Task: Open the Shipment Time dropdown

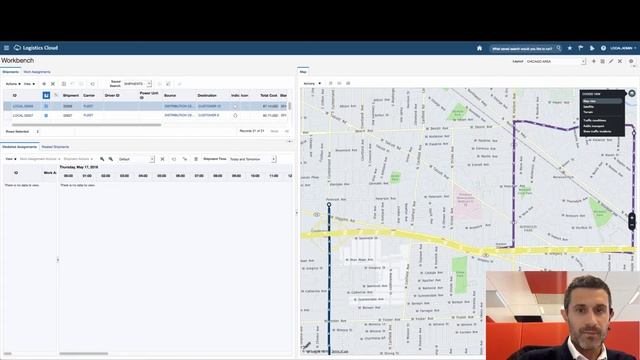Action: click(x=253, y=159)
